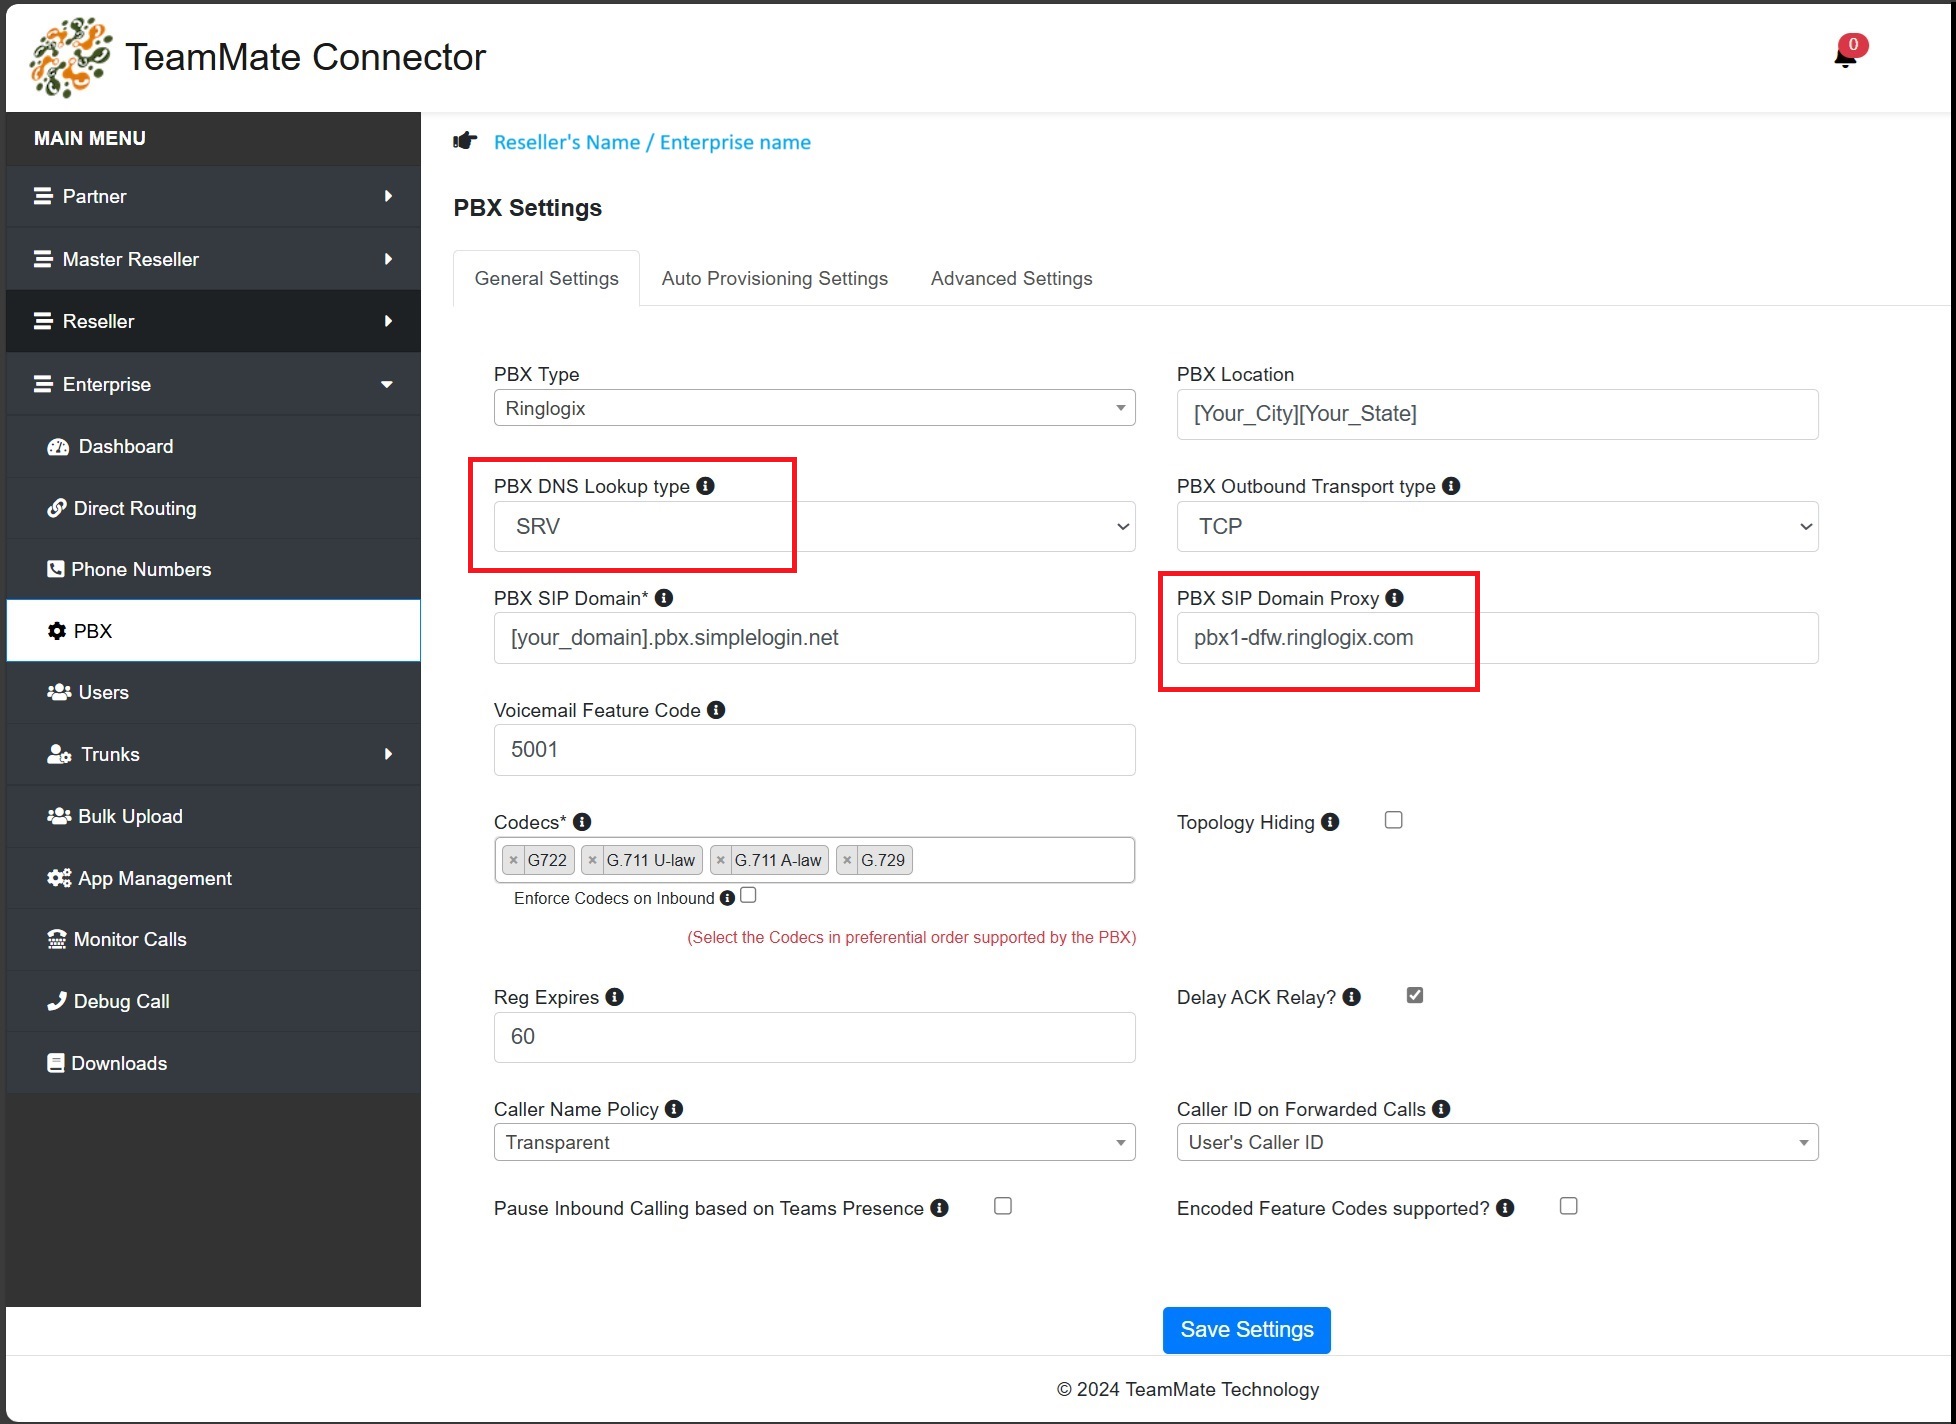Switch to General Settings tab
Viewport: 1956px width, 1424px height.
tap(547, 278)
